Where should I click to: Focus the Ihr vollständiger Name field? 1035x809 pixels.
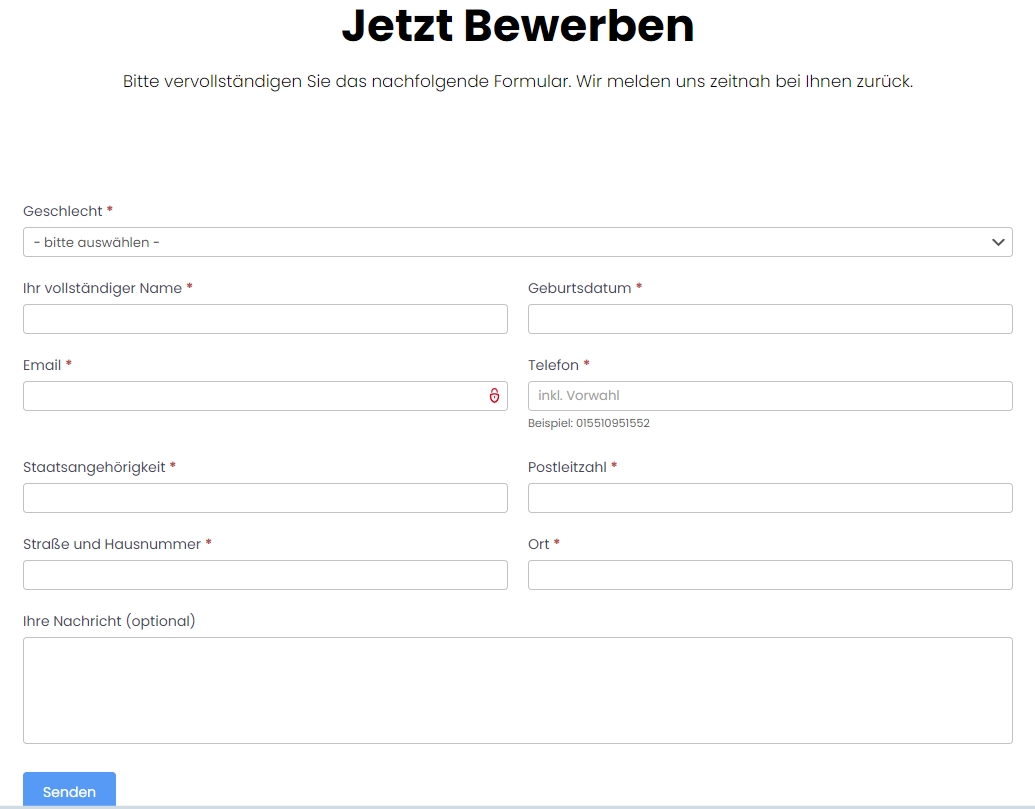pyautogui.click(x=265, y=319)
